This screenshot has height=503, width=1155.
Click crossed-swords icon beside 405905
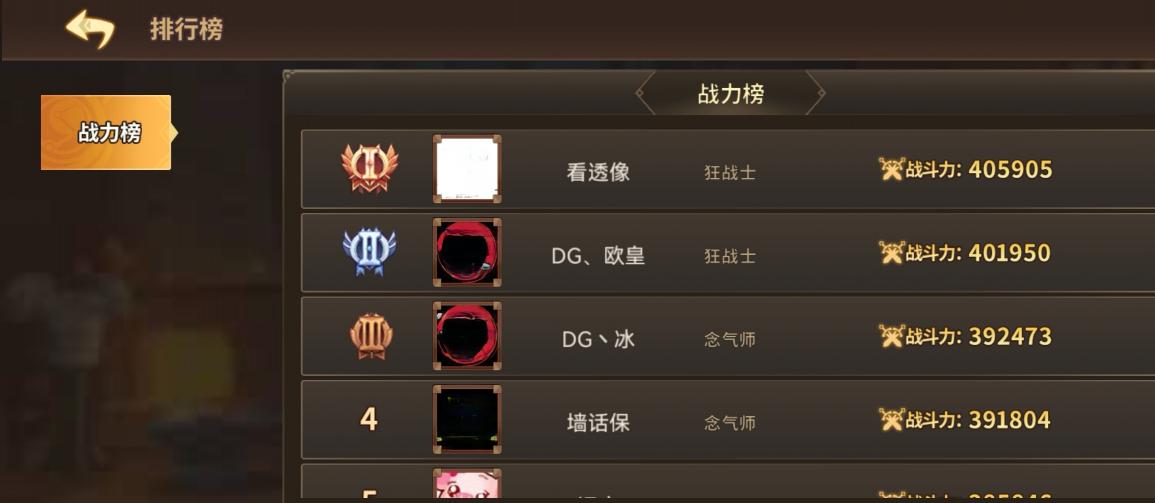coord(891,169)
